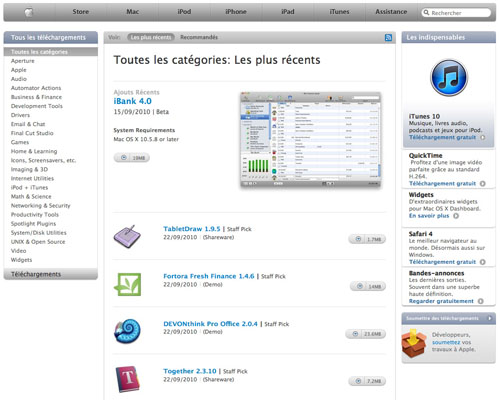This screenshot has width=500, height=400.
Task: Switch to the Recommandés view
Action: [x=199, y=37]
